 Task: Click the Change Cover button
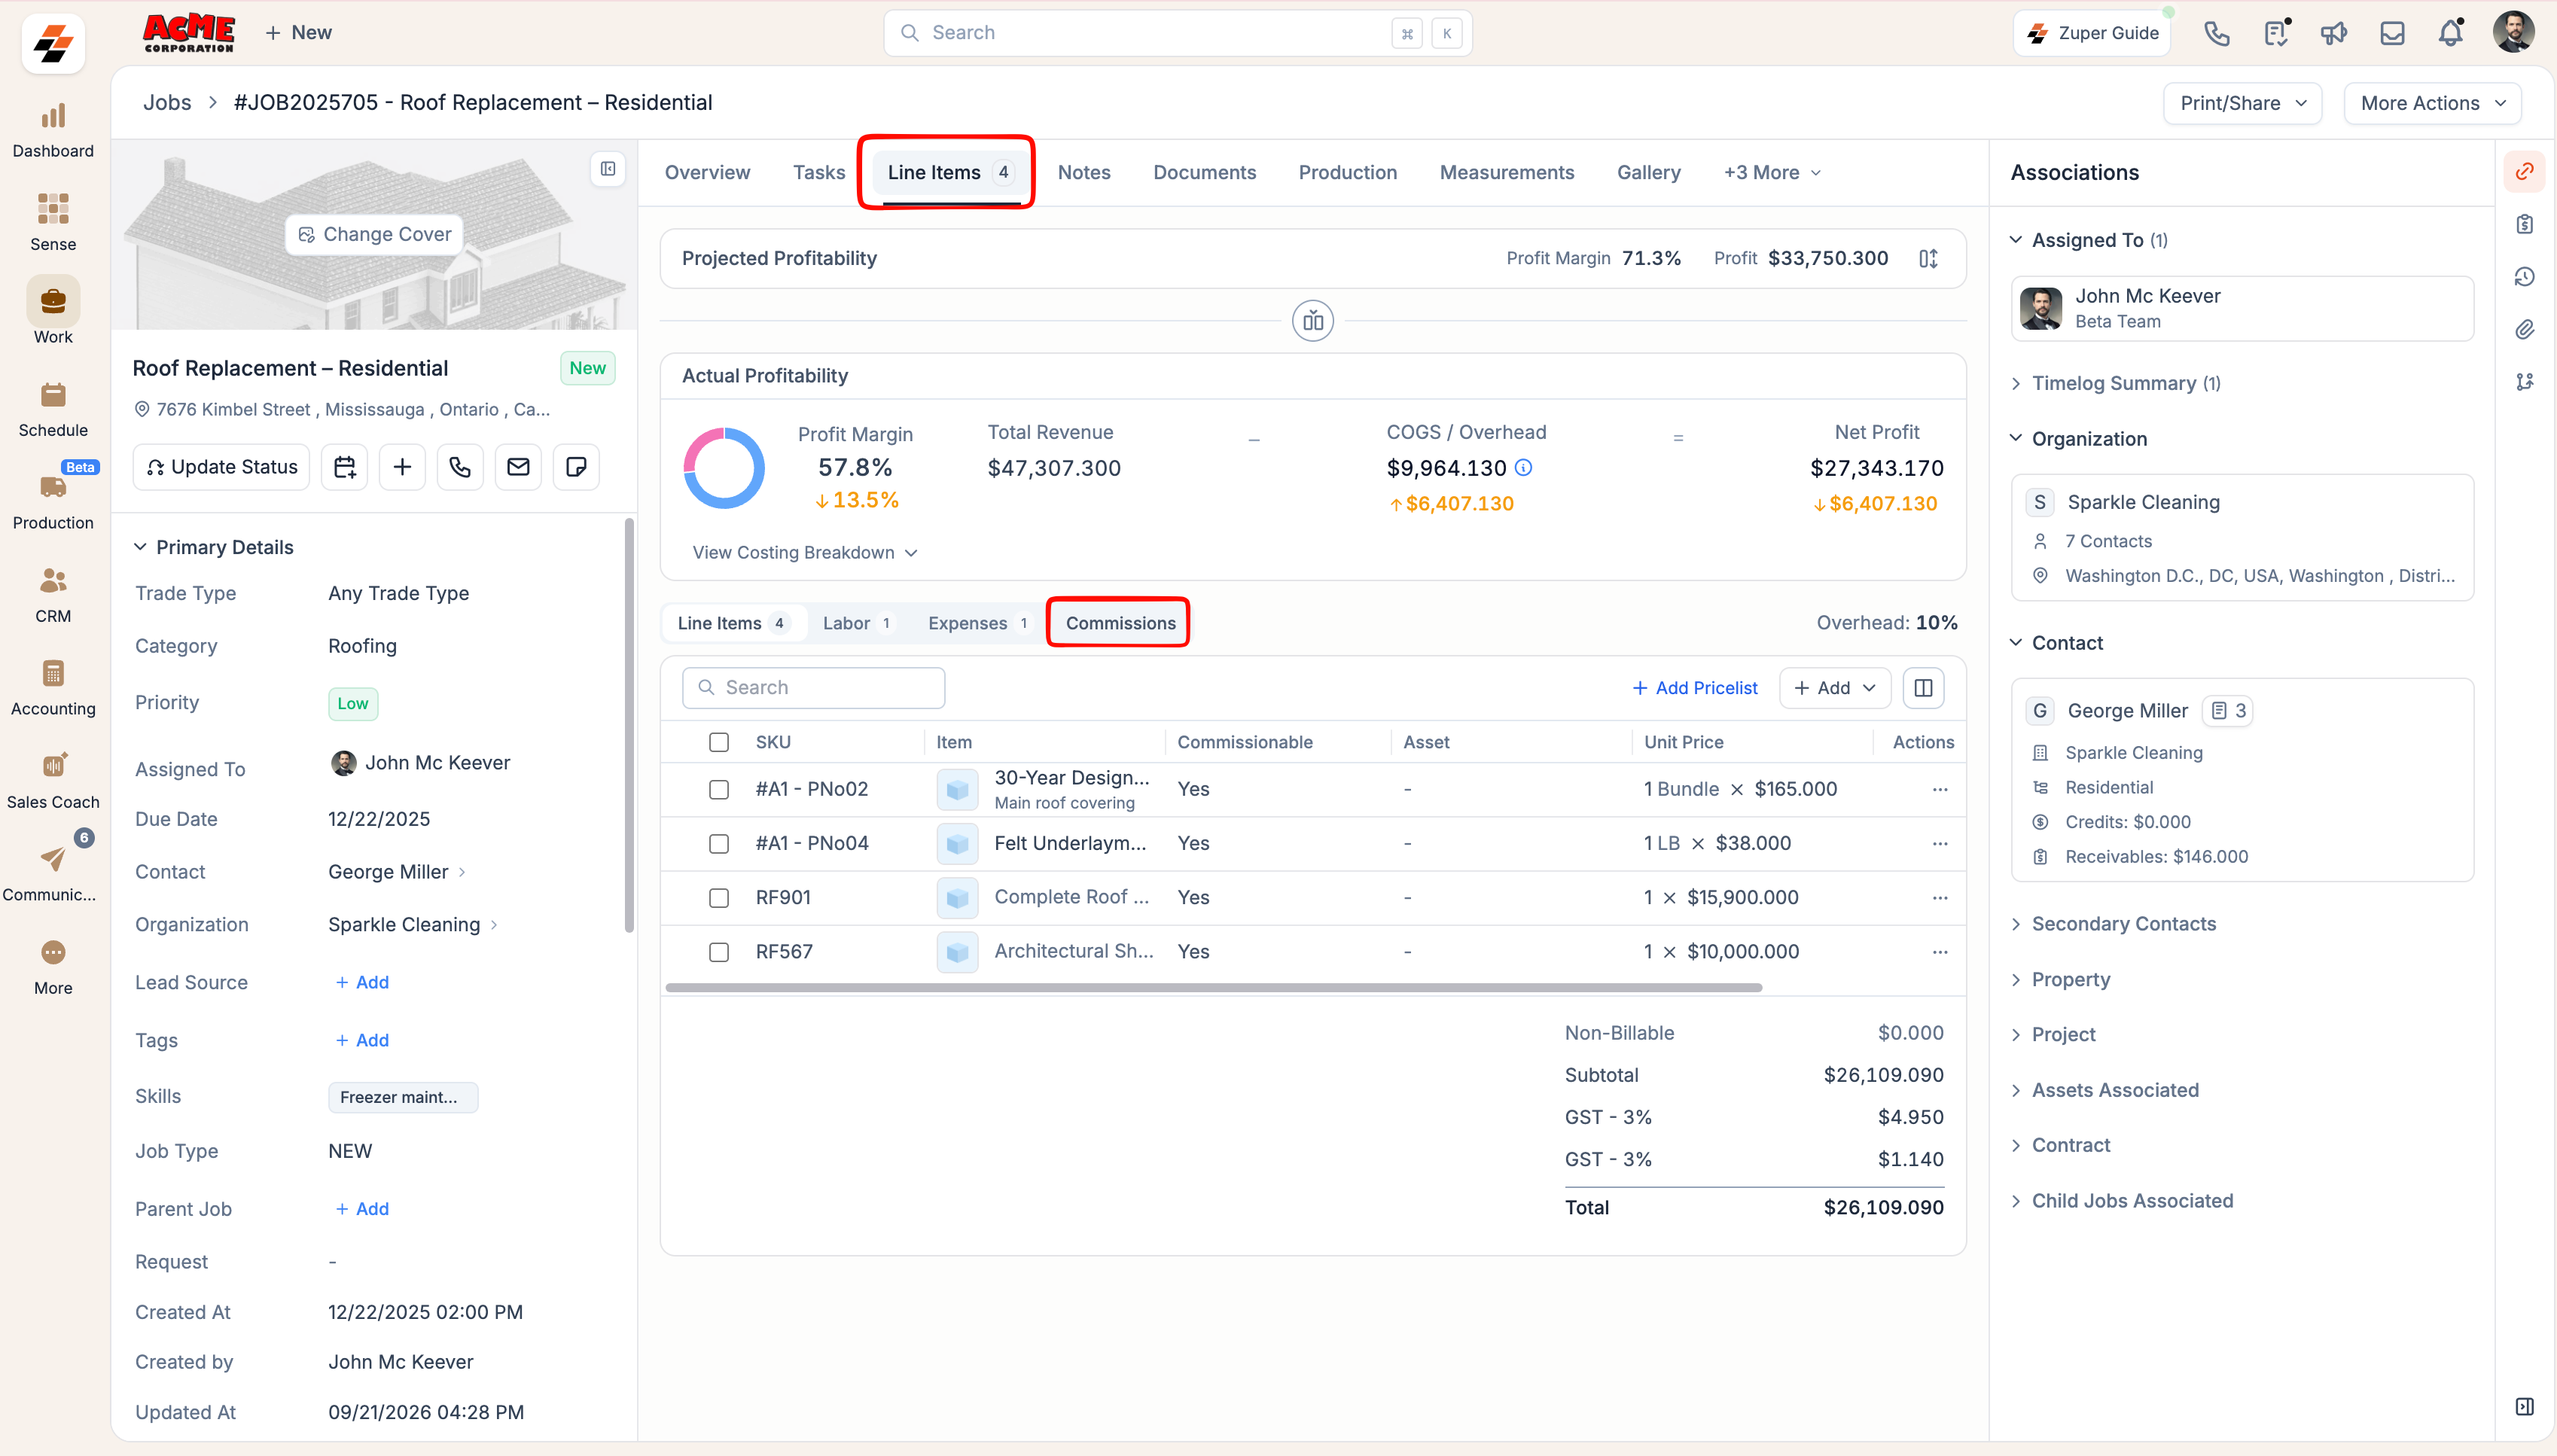click(x=374, y=234)
